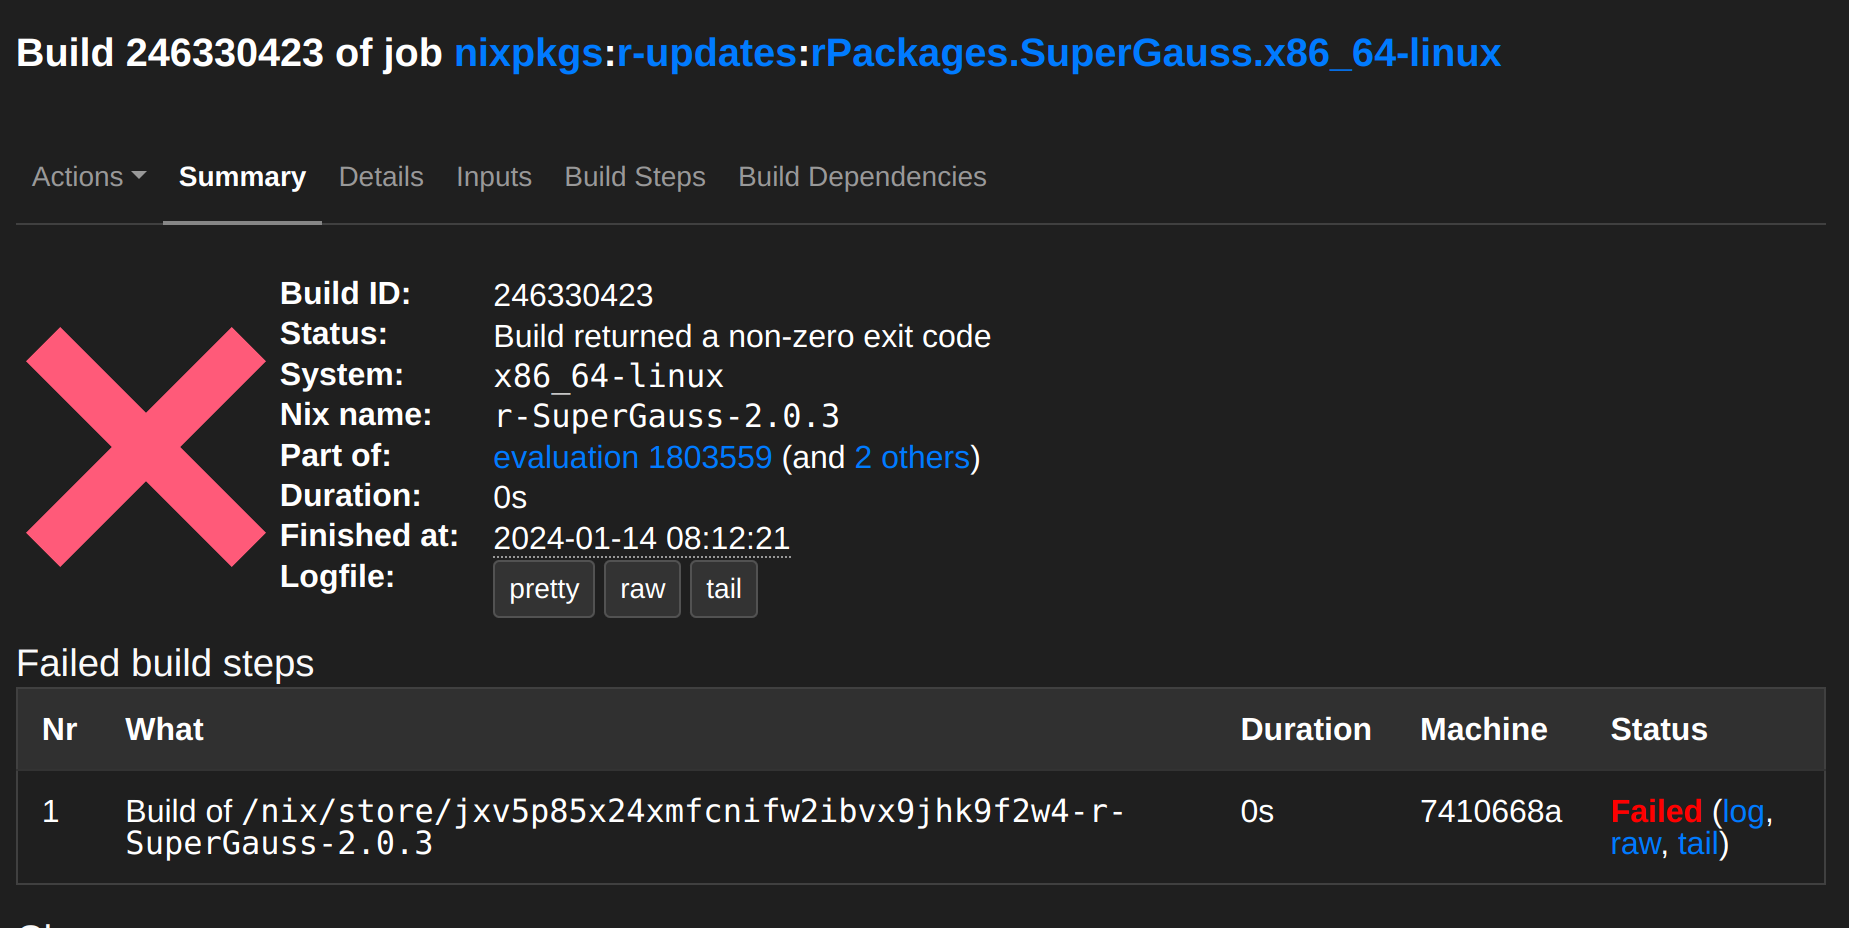Viewport: 1849px width, 928px height.
Task: Click the summary Duration value 0s
Action: [x=510, y=497]
